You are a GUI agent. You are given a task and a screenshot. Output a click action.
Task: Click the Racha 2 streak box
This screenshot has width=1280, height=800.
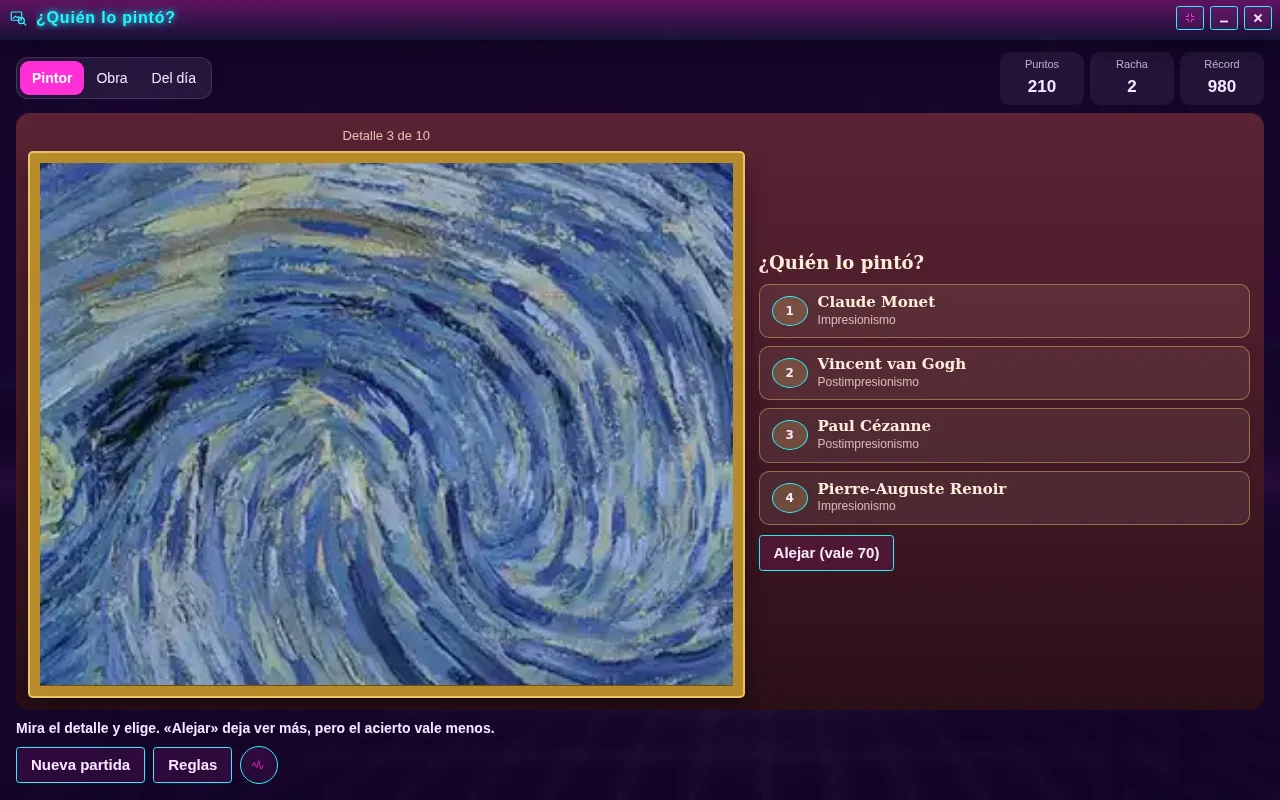(x=1132, y=78)
